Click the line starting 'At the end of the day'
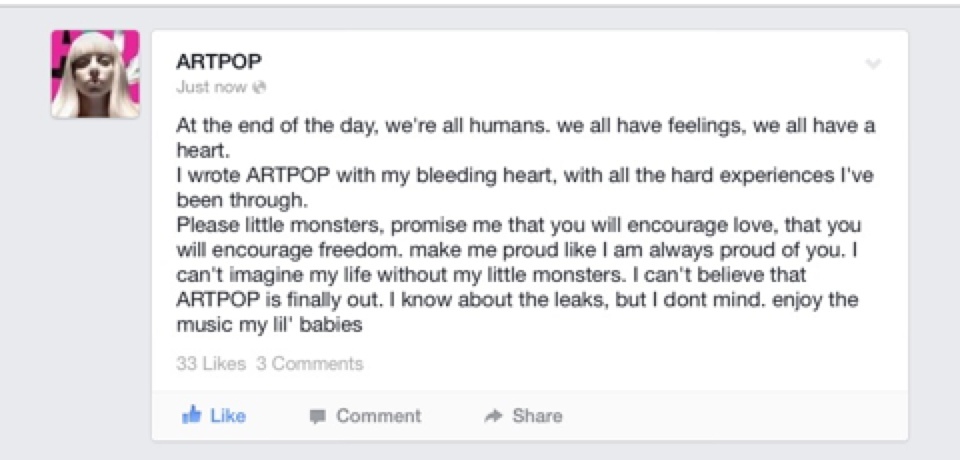The image size is (960, 460). point(526,127)
